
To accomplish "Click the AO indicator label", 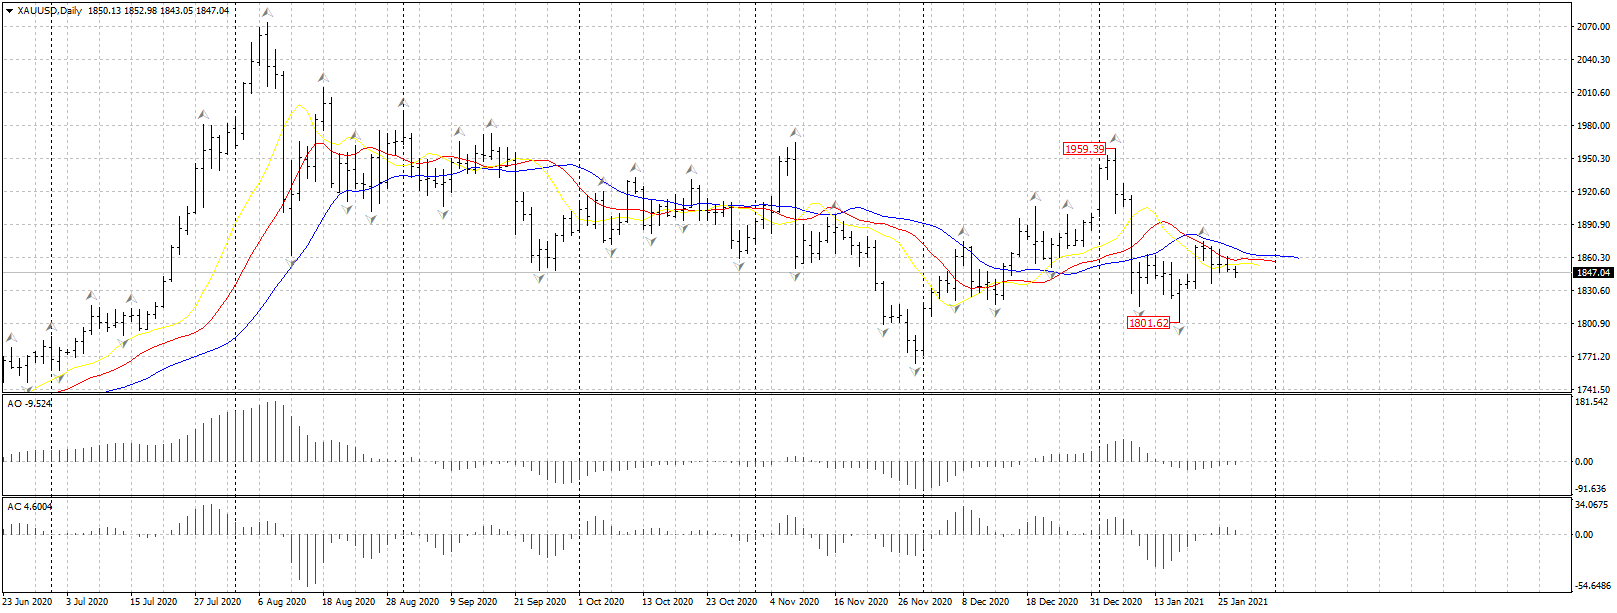I will (29, 404).
